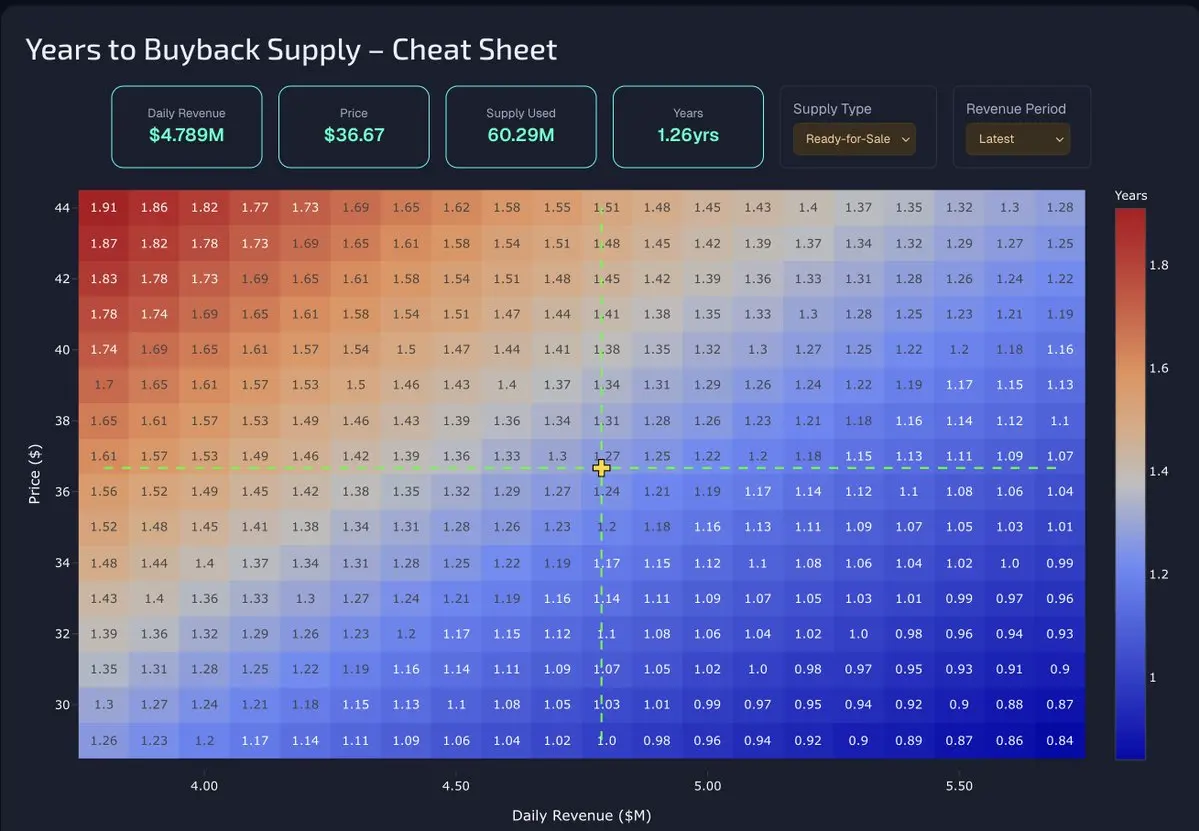1199x831 pixels.
Task: Click the yellow crosshair marker on heatmap
Action: coord(601,468)
